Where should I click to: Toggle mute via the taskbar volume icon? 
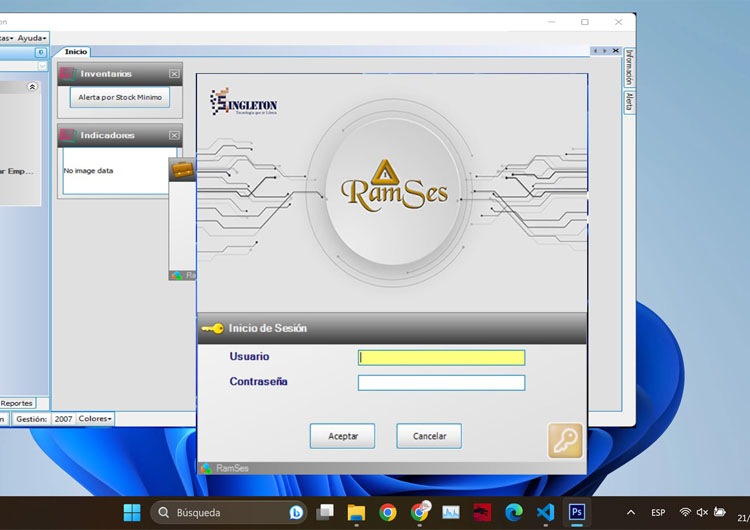pos(702,512)
